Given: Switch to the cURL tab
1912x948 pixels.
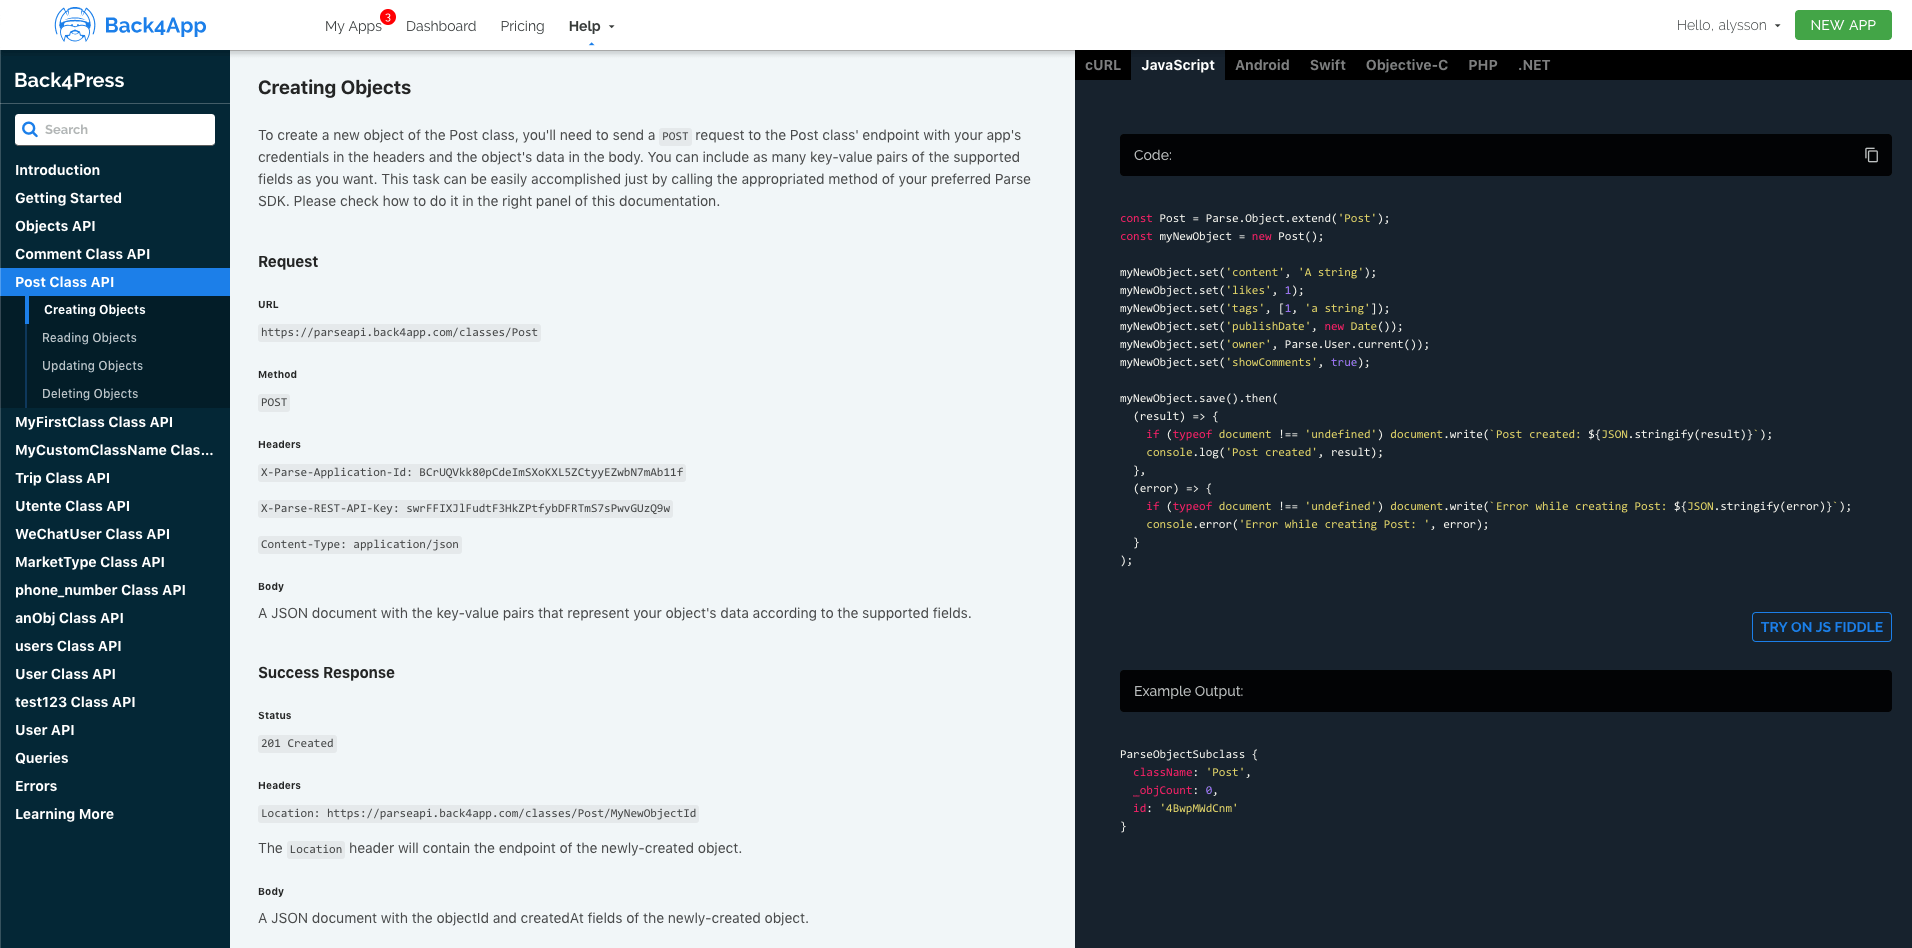Looking at the screenshot, I should [1103, 65].
